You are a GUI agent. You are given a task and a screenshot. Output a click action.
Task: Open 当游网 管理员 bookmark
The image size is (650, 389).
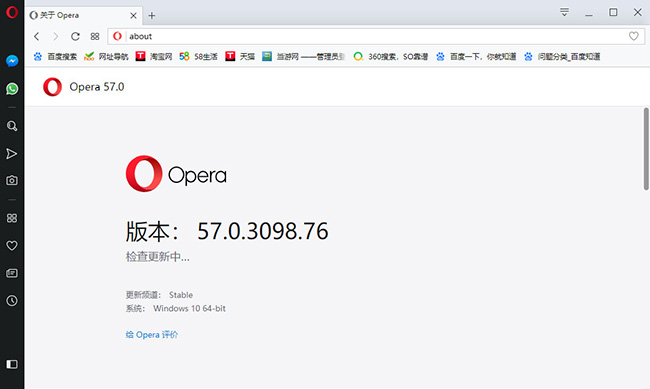tap(304, 56)
